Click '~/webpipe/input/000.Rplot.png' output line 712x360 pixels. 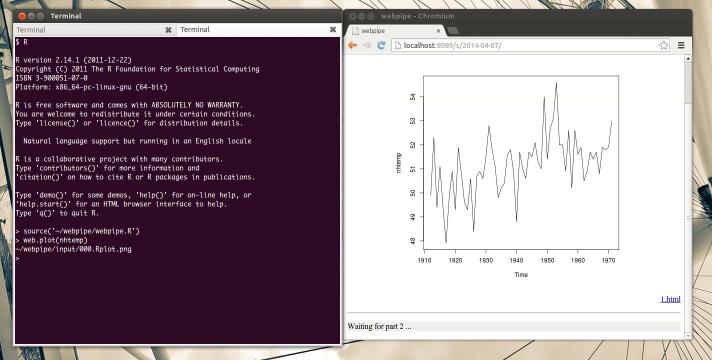74,249
